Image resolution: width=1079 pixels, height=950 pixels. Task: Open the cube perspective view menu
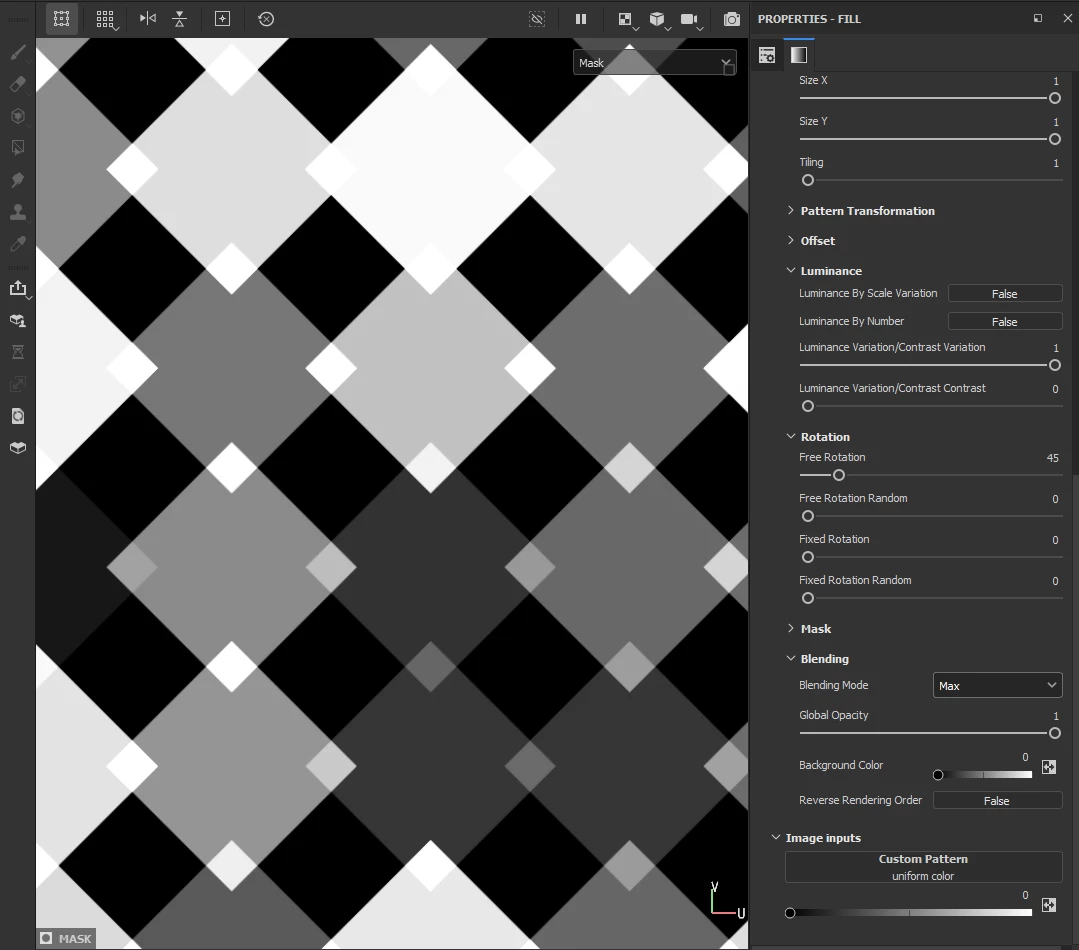[x=659, y=19]
